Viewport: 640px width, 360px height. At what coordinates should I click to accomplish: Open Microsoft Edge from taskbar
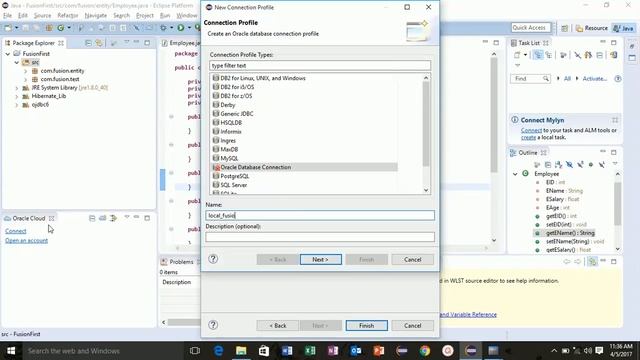tap(218, 351)
